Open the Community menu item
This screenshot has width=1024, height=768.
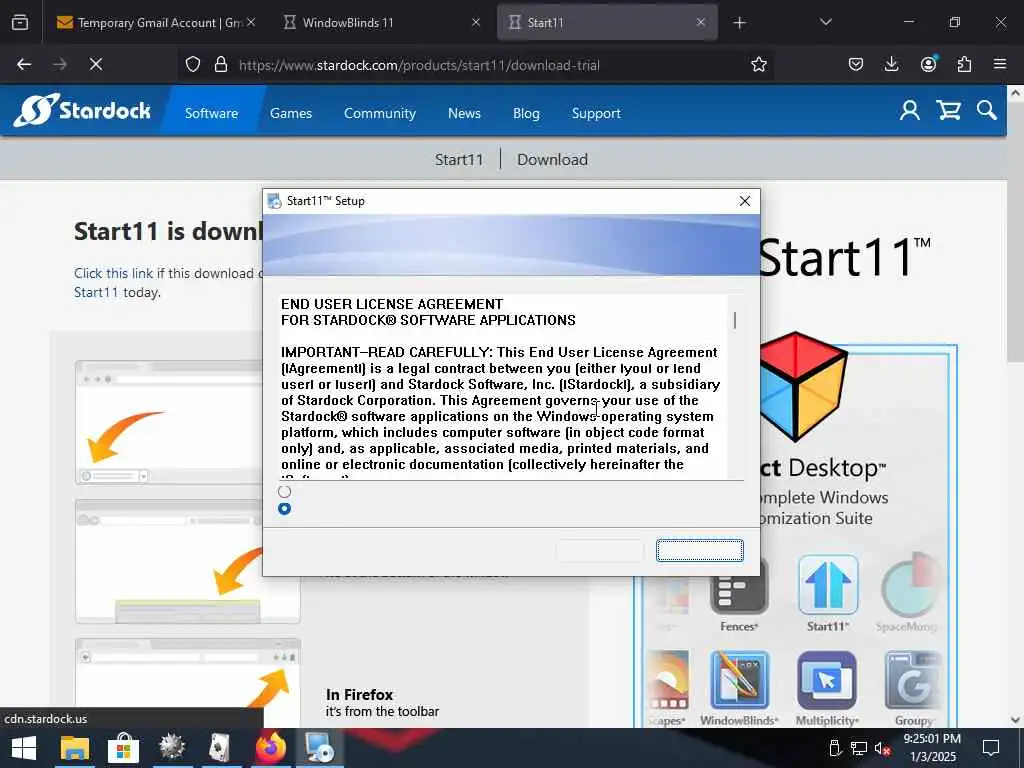tap(379, 113)
